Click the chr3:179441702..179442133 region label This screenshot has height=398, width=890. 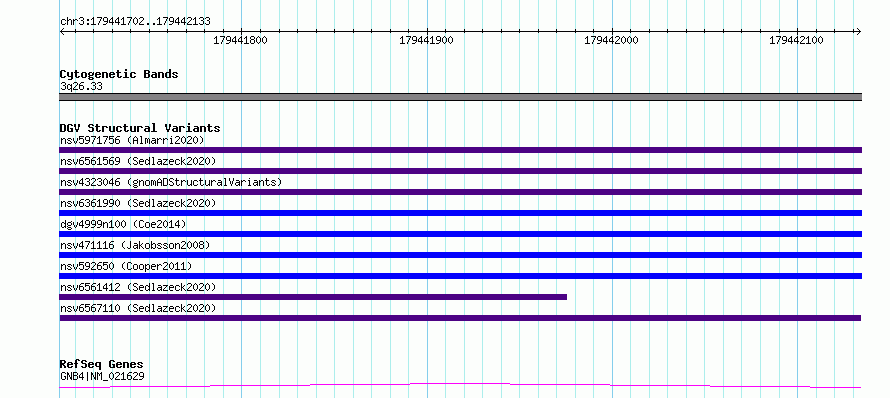coord(135,22)
